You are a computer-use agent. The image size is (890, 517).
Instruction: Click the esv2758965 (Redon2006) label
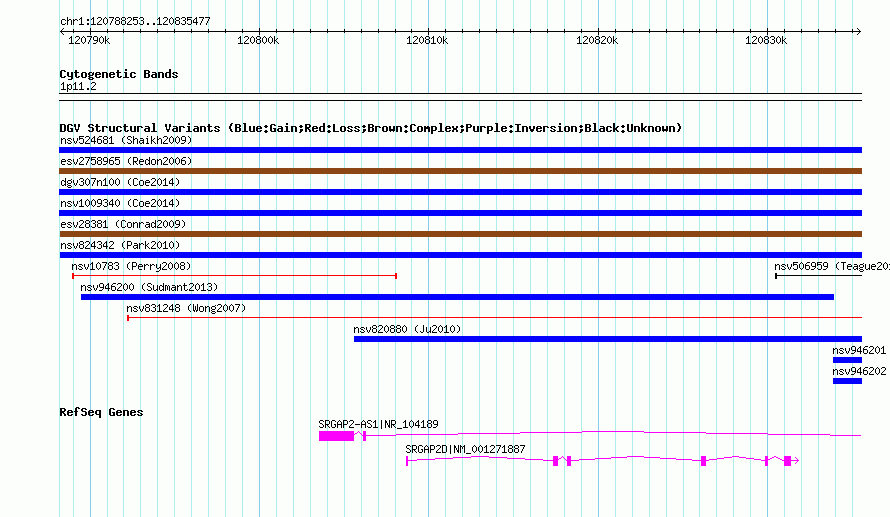pyautogui.click(x=126, y=161)
